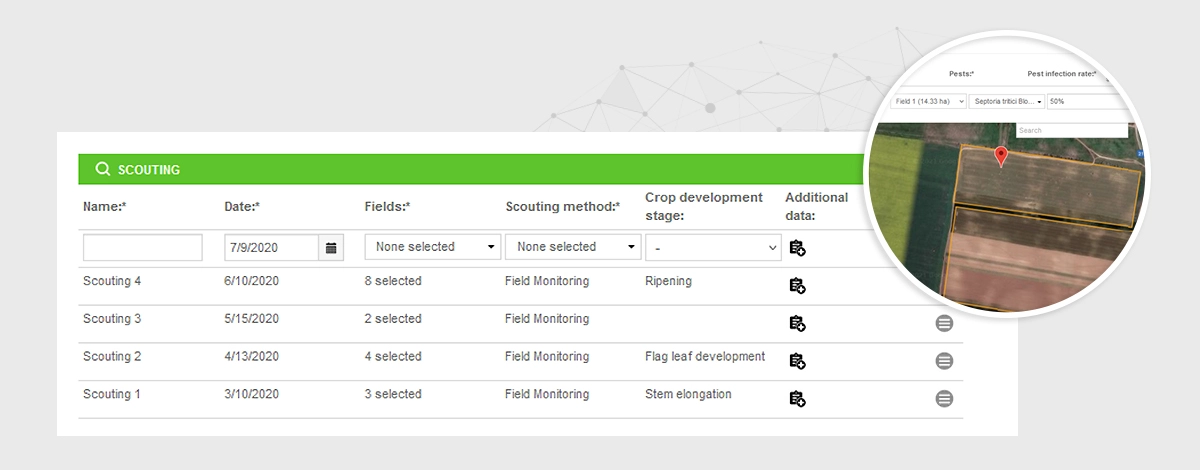Screen dimensions: 1200x470
Task: Click the pest infection rate 50% field
Action: pos(1085,102)
